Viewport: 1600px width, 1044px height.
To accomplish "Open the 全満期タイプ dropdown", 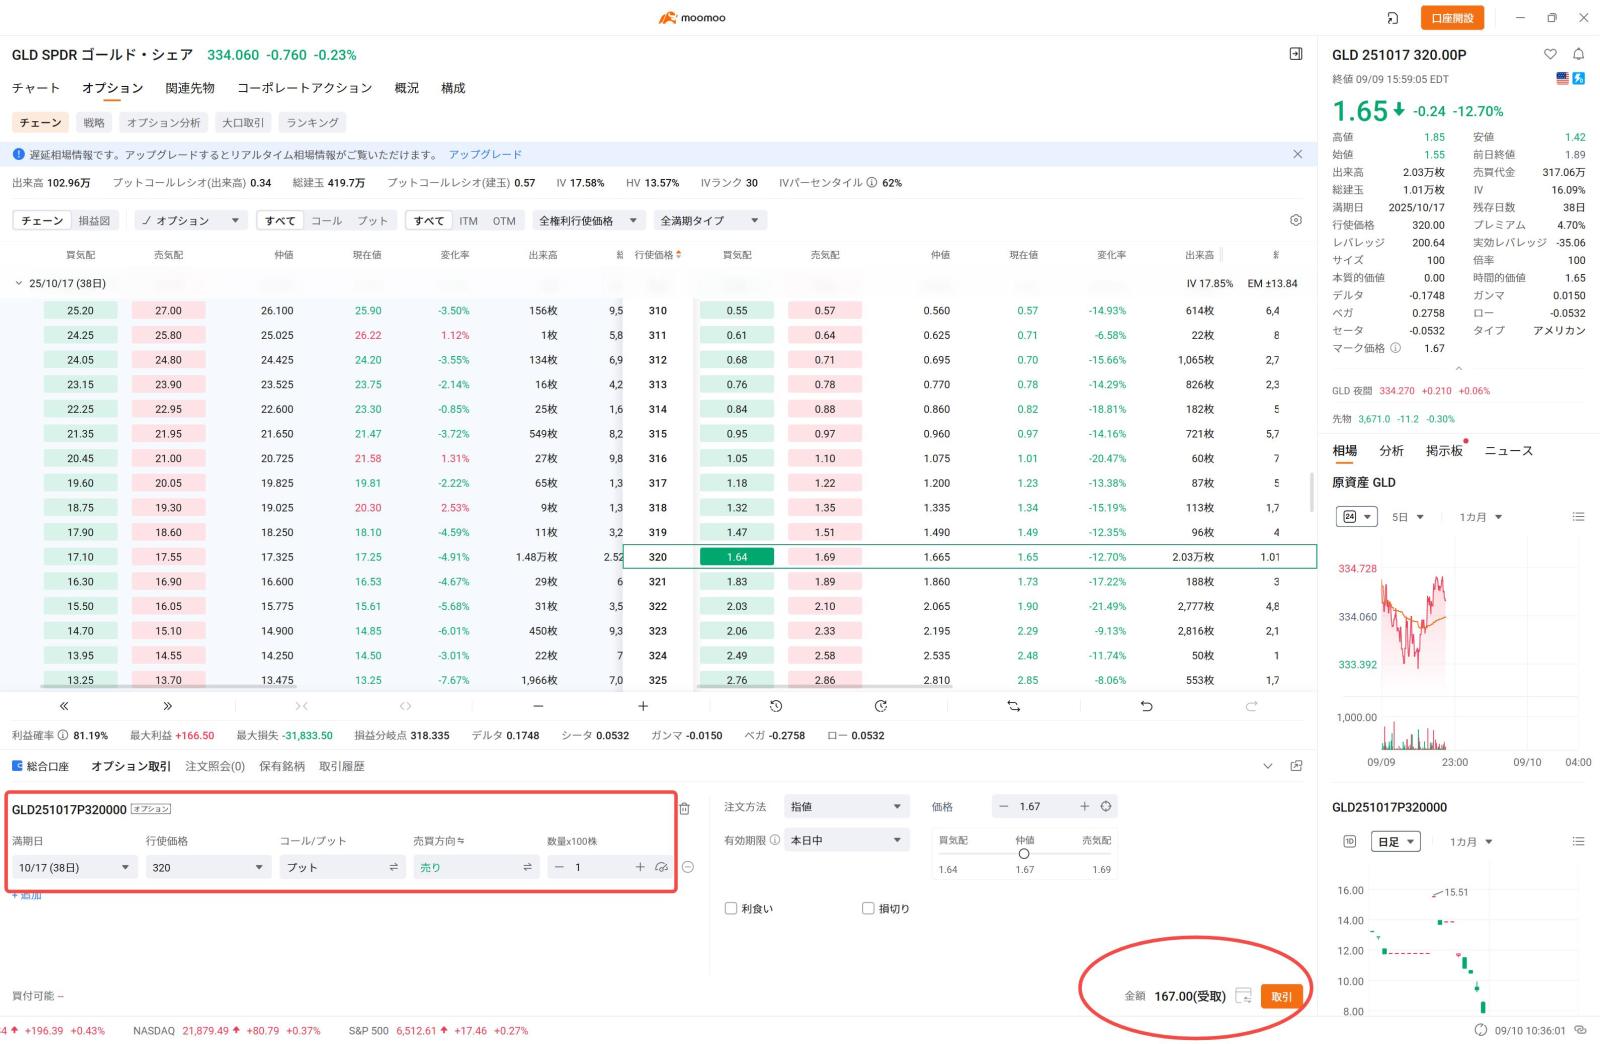I will coord(710,220).
